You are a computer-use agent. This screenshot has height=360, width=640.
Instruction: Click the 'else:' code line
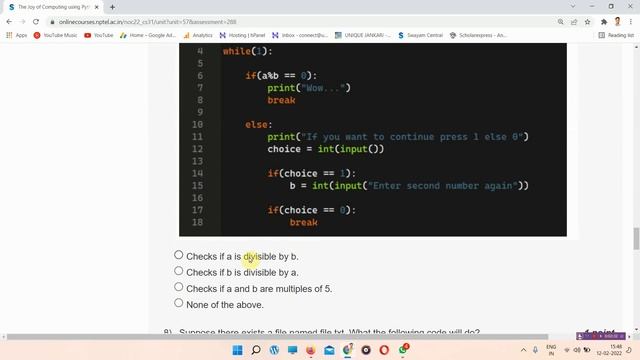click(259, 124)
